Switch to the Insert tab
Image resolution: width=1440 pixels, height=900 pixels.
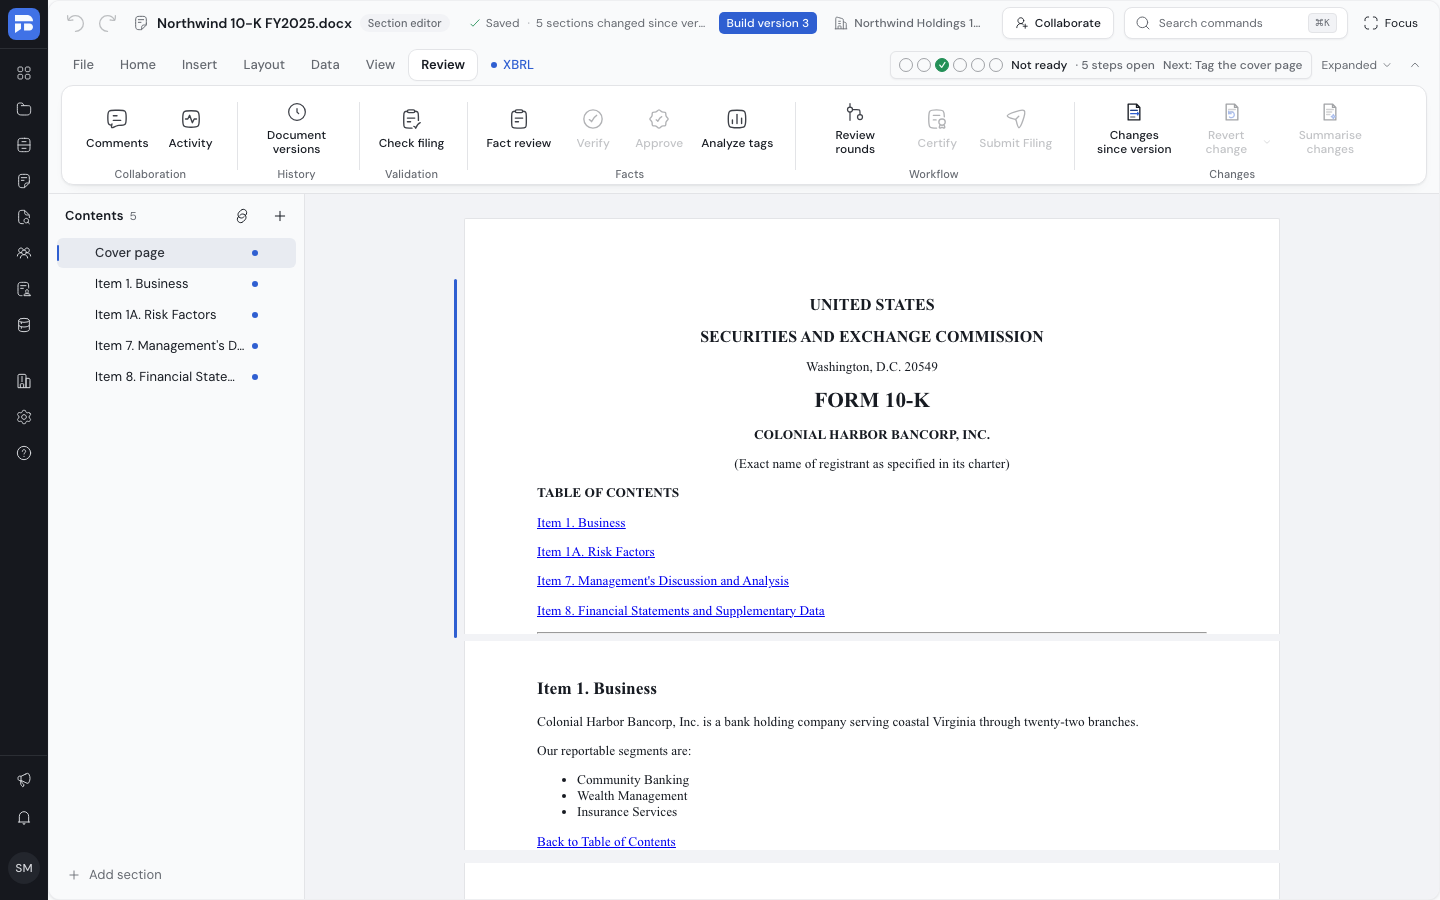tap(199, 65)
